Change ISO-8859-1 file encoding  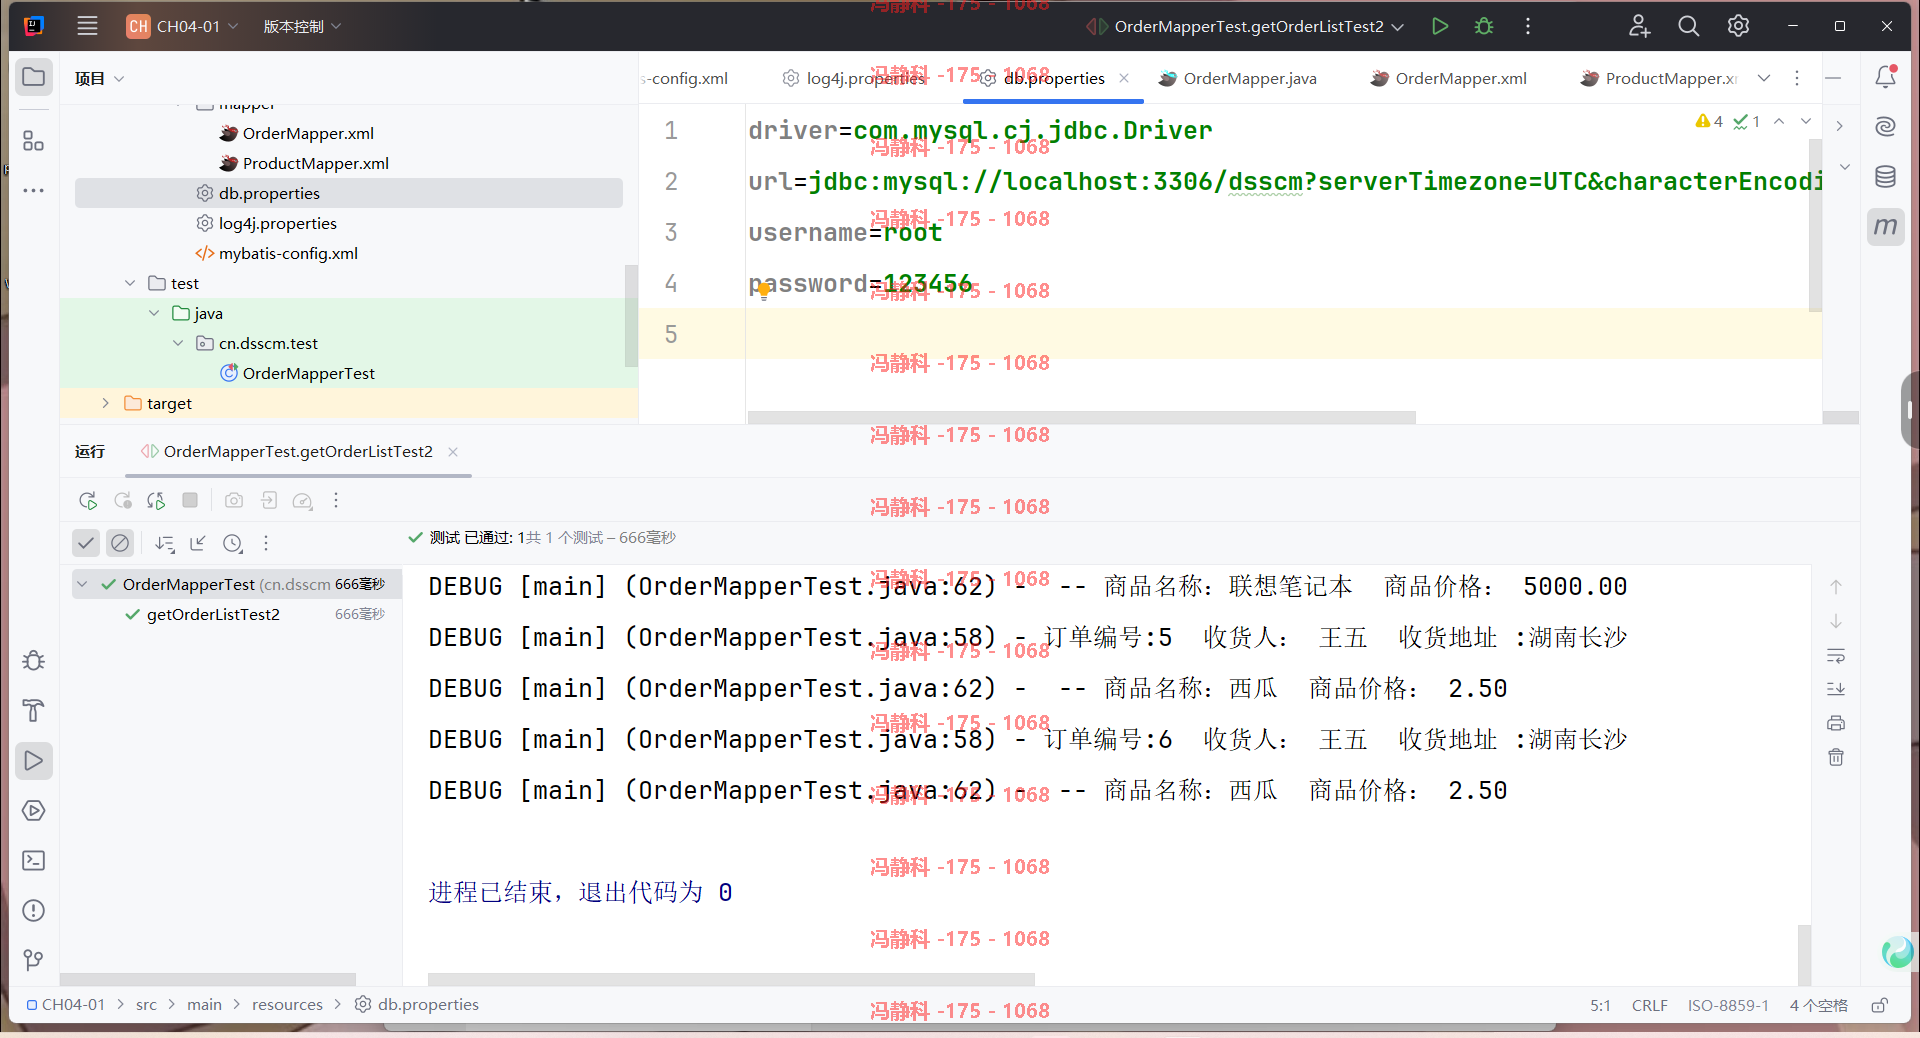click(x=1729, y=1005)
